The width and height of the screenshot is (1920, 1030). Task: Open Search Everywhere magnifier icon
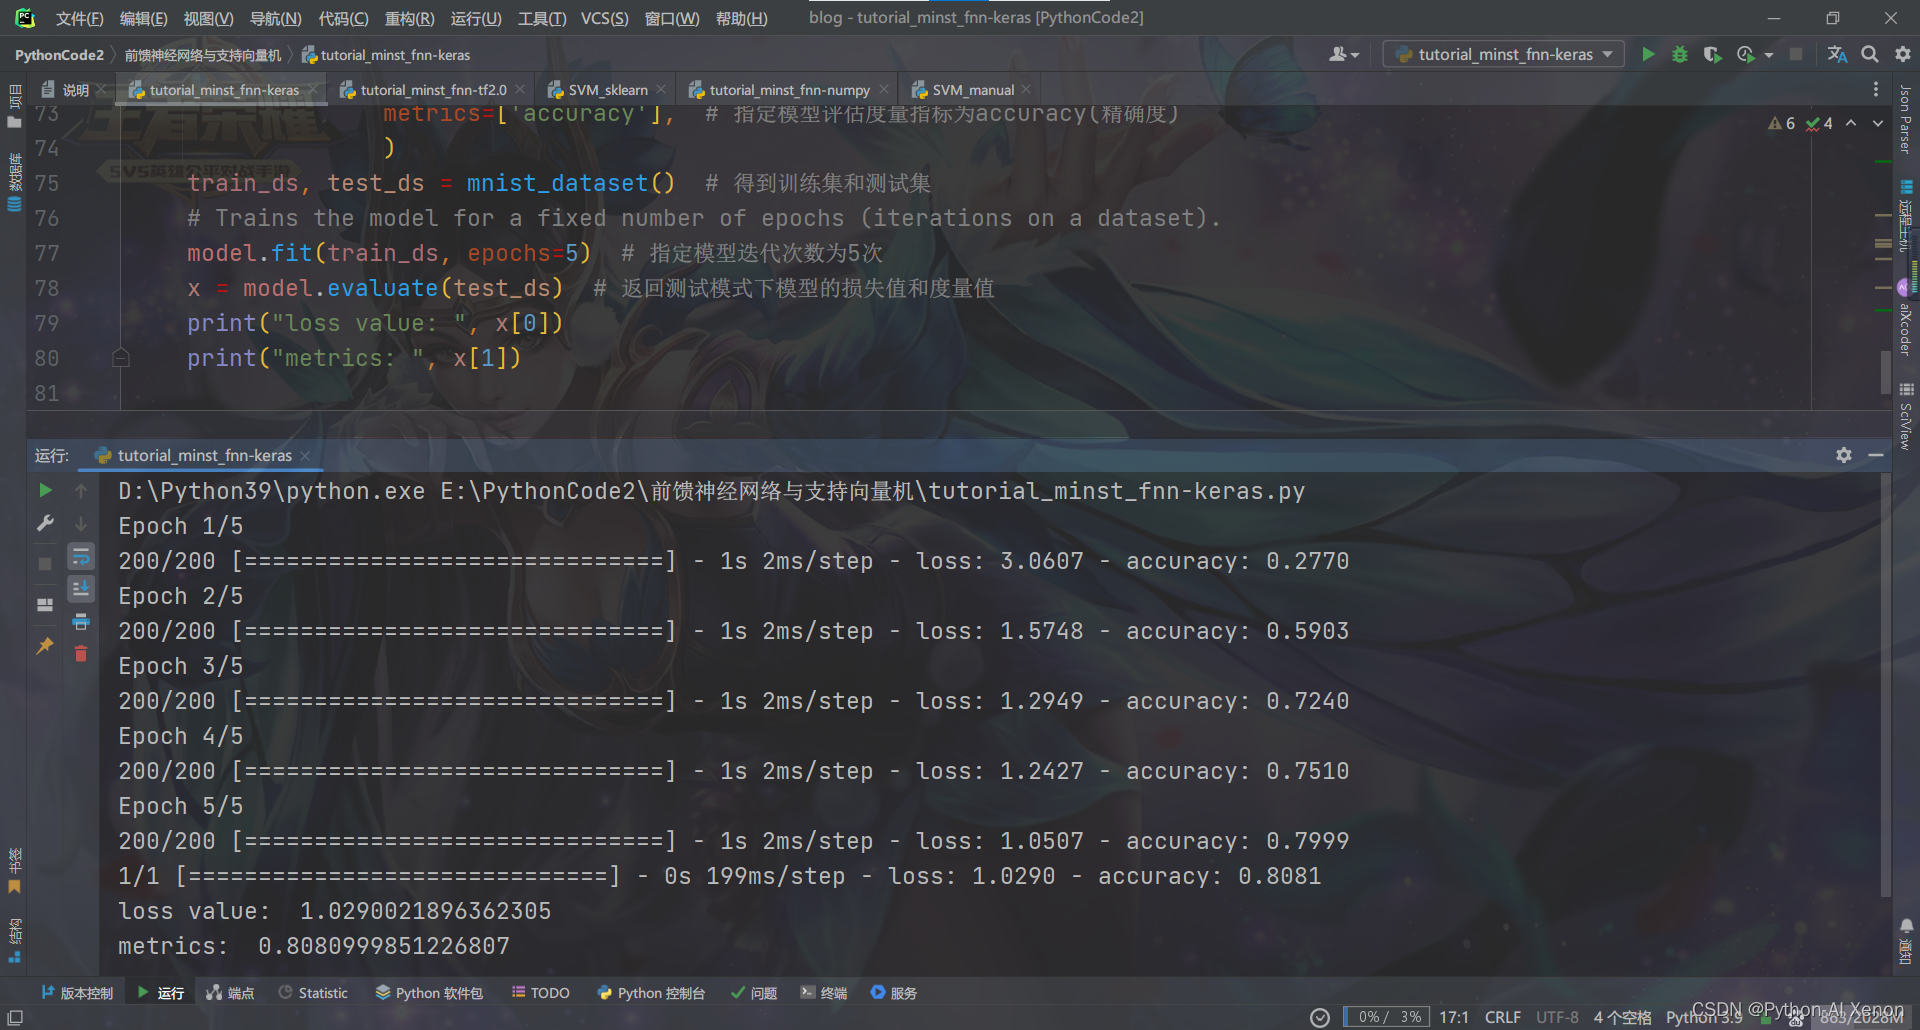click(x=1869, y=54)
